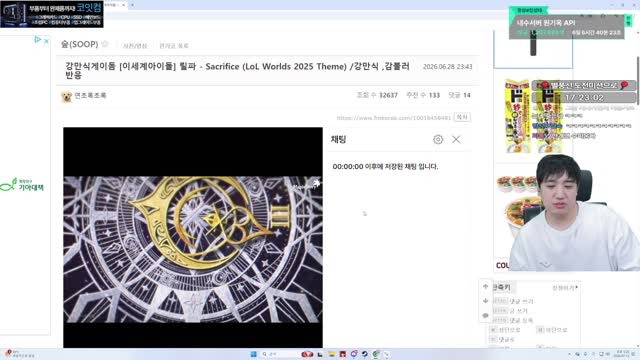Click the post title text

click(237, 71)
